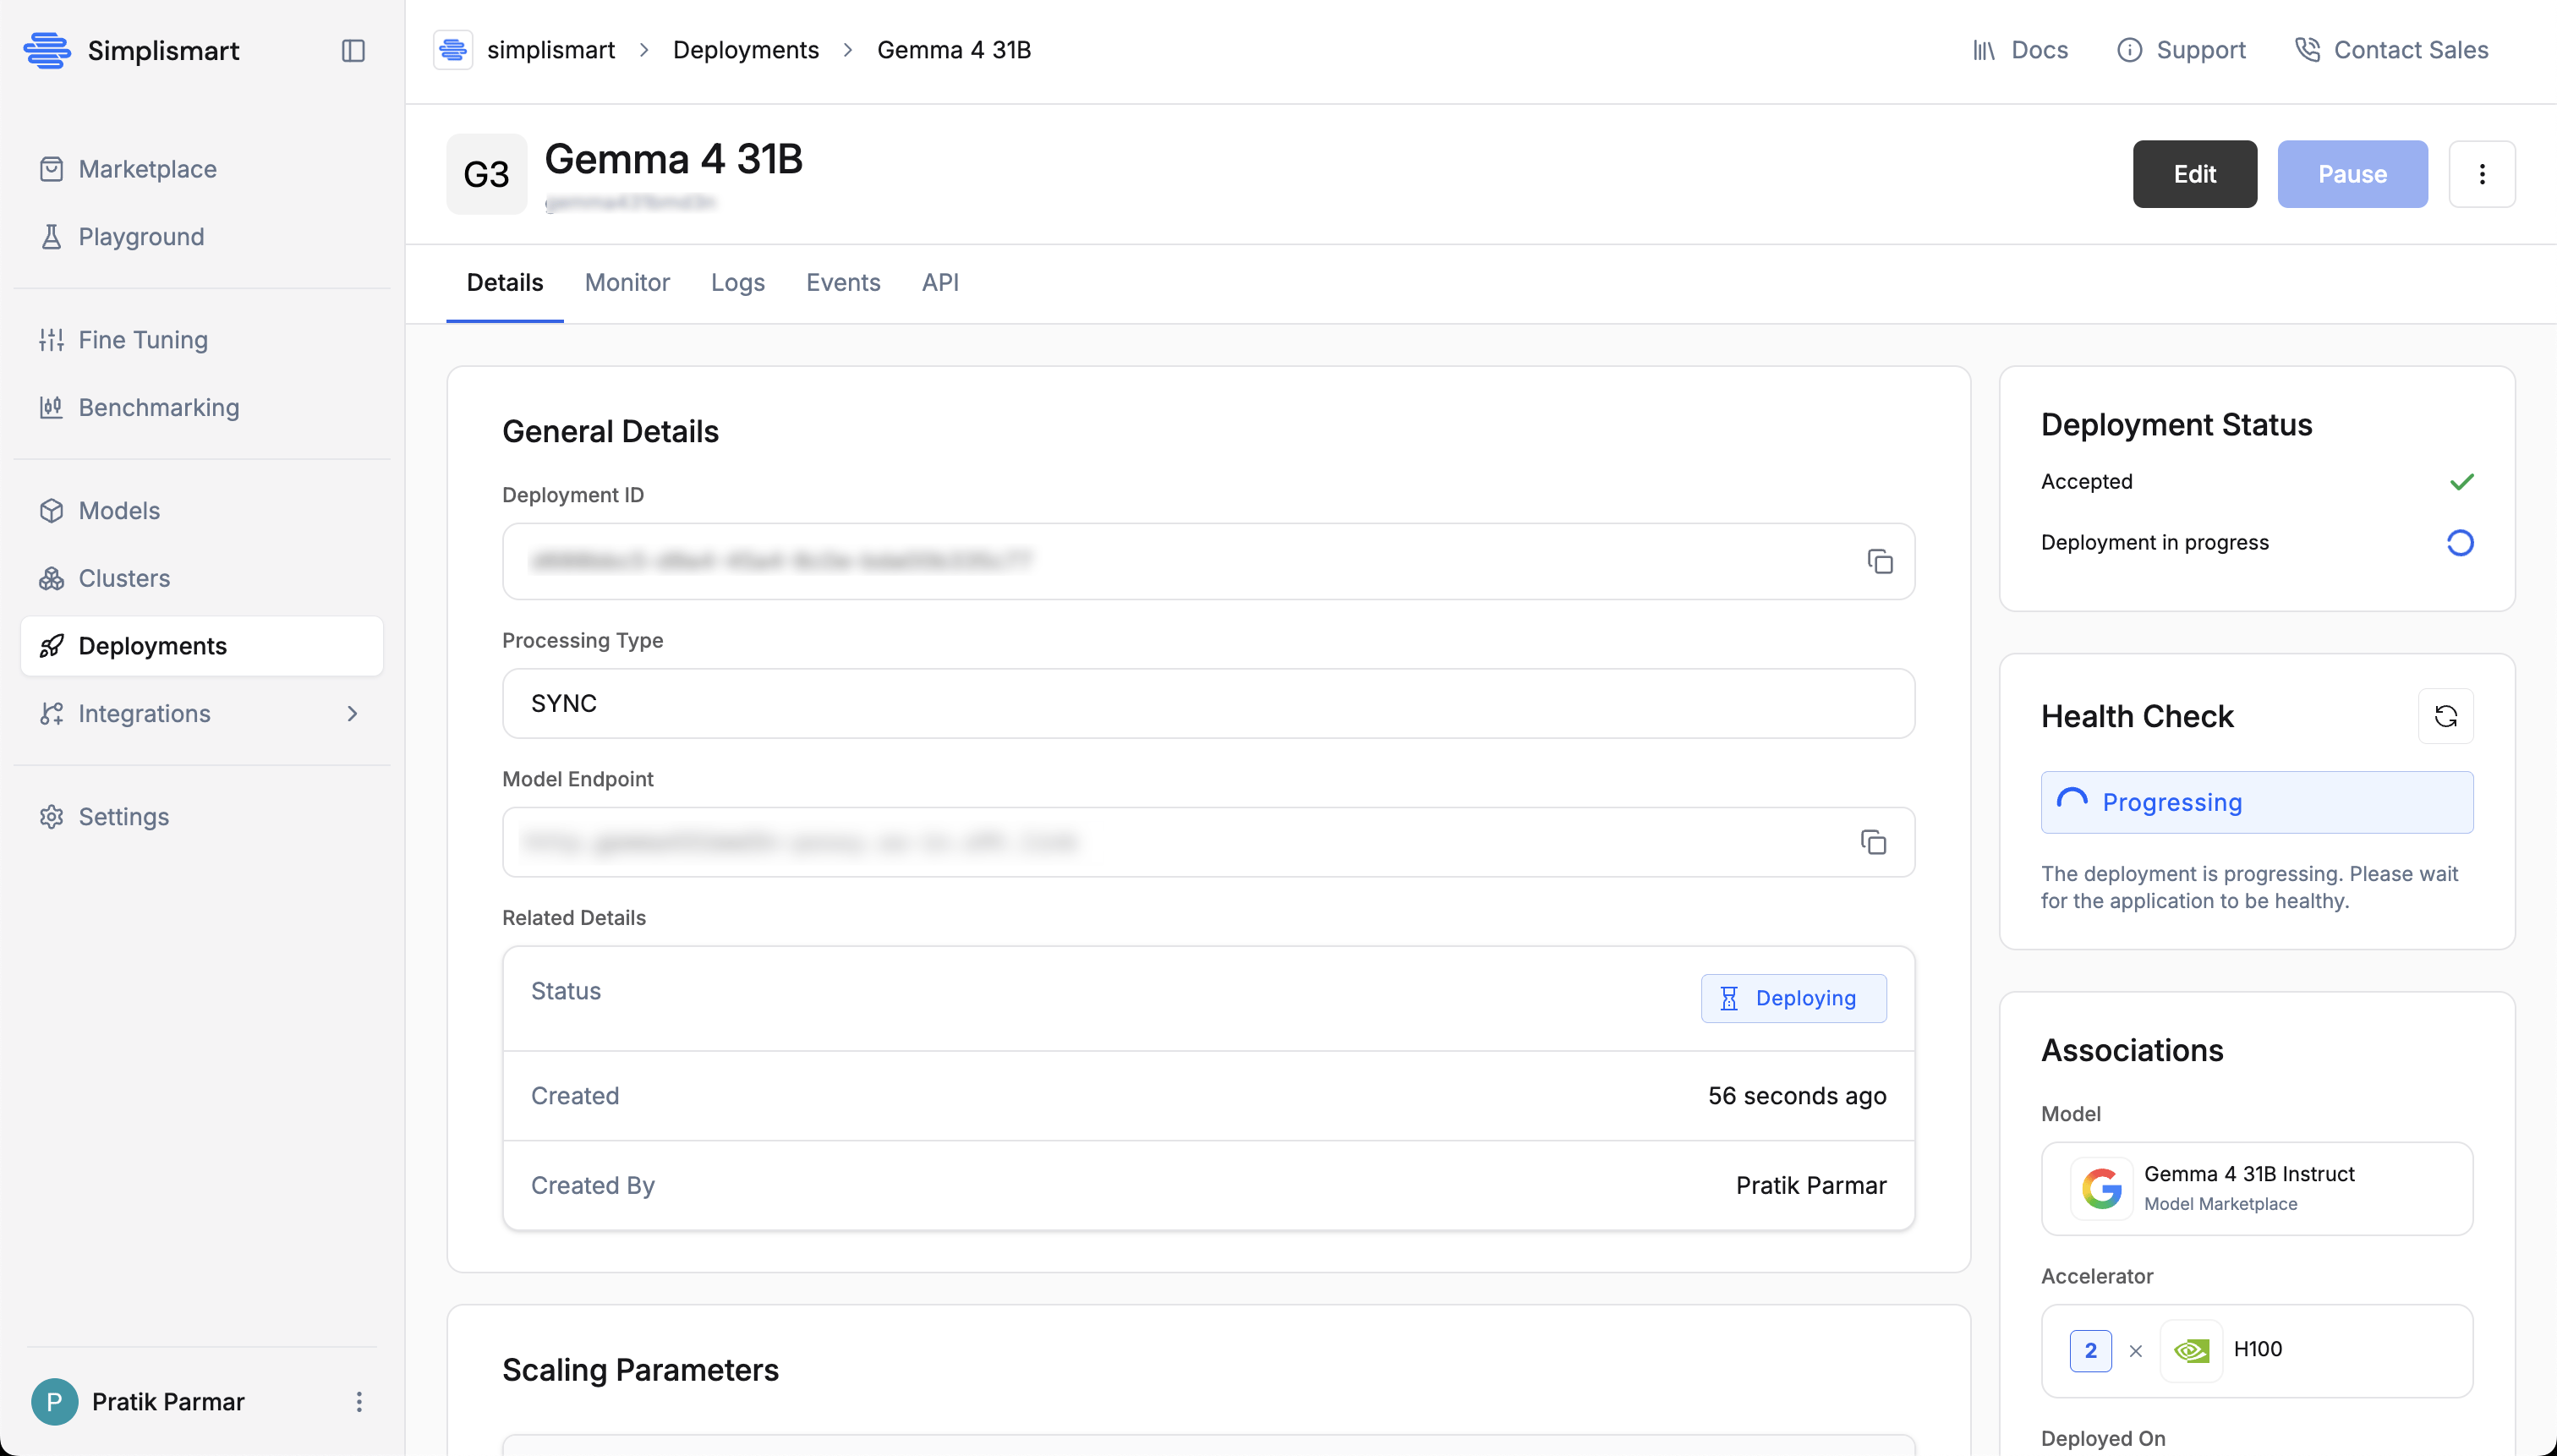The width and height of the screenshot is (2557, 1456).
Task: Click the Models cube icon
Action: (51, 511)
